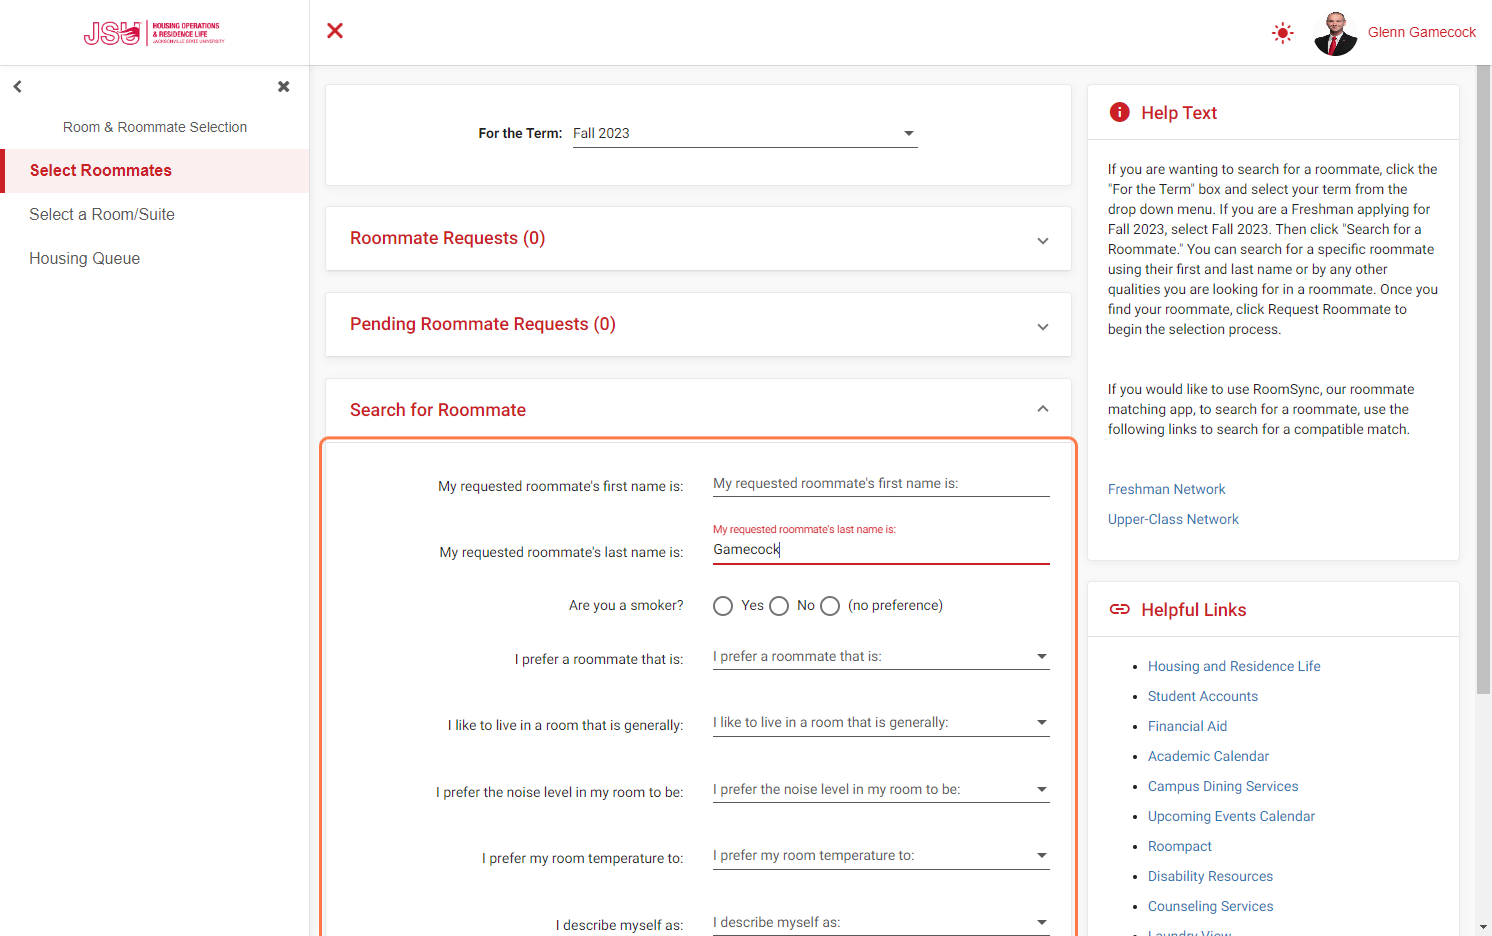The height and width of the screenshot is (936, 1492).
Task: Click the Help Text info icon
Action: coord(1120,112)
